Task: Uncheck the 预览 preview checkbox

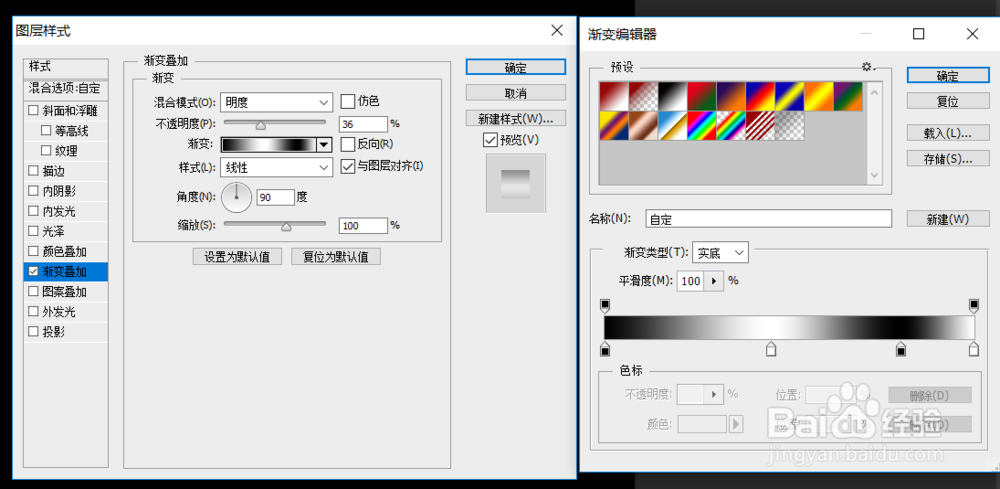Action: (x=490, y=140)
